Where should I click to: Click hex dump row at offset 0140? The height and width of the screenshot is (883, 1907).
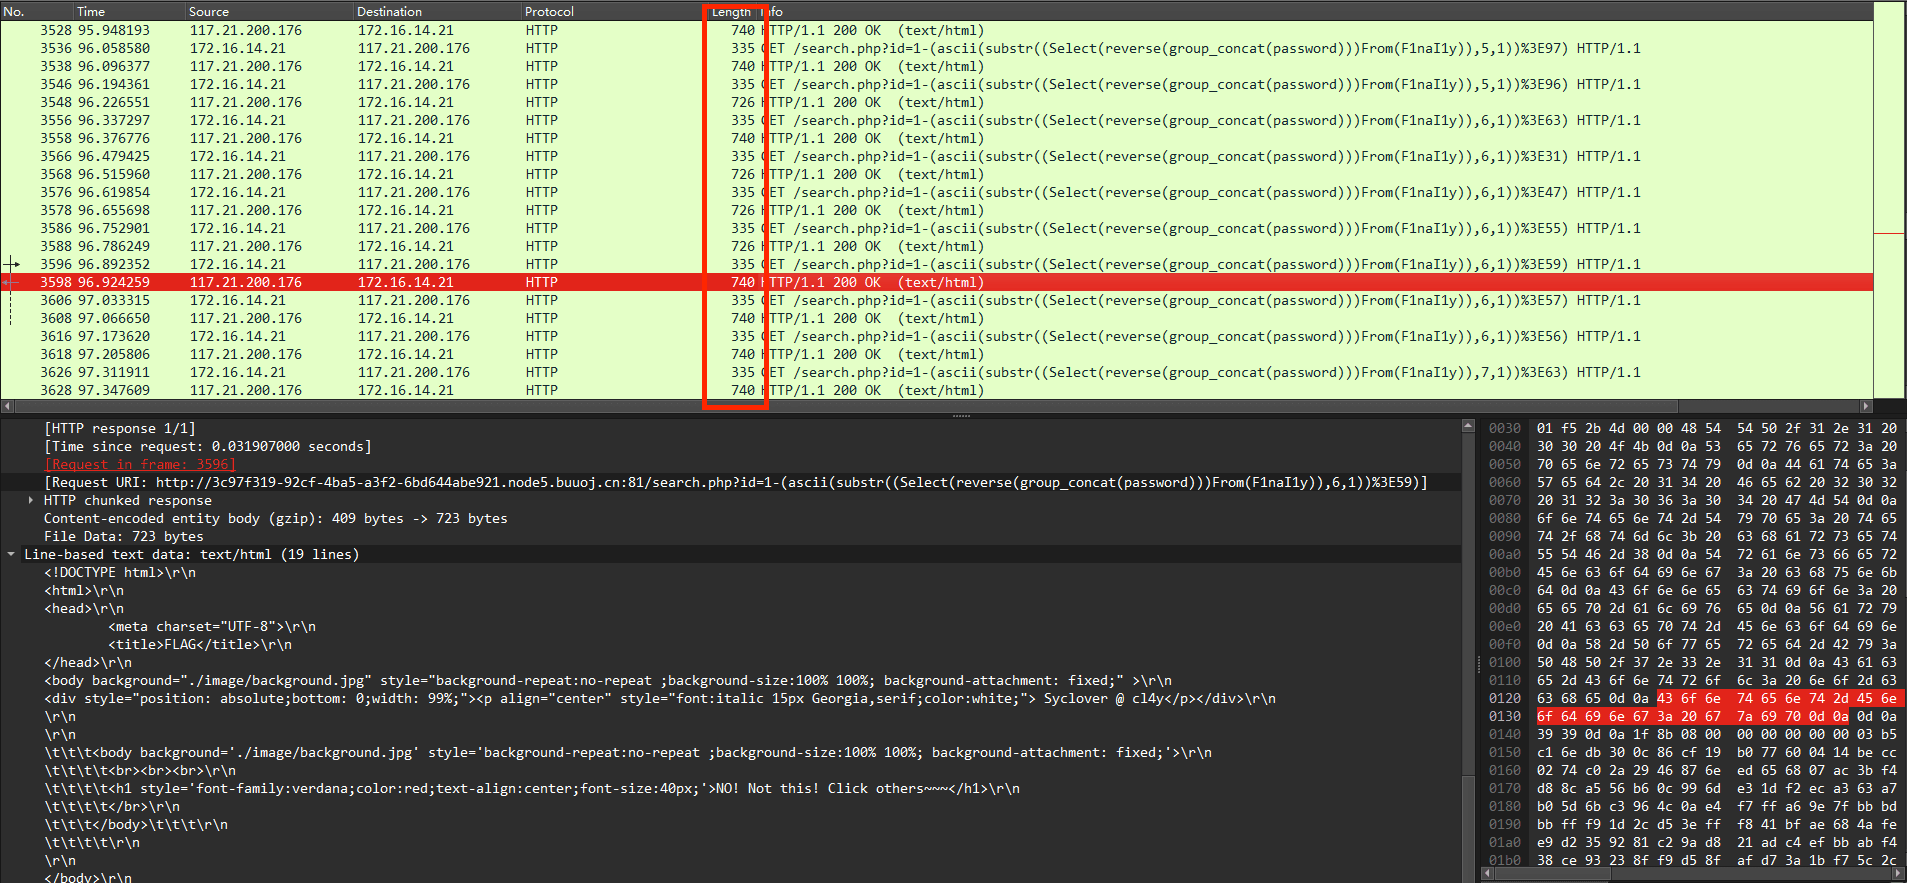pyautogui.click(x=1693, y=734)
